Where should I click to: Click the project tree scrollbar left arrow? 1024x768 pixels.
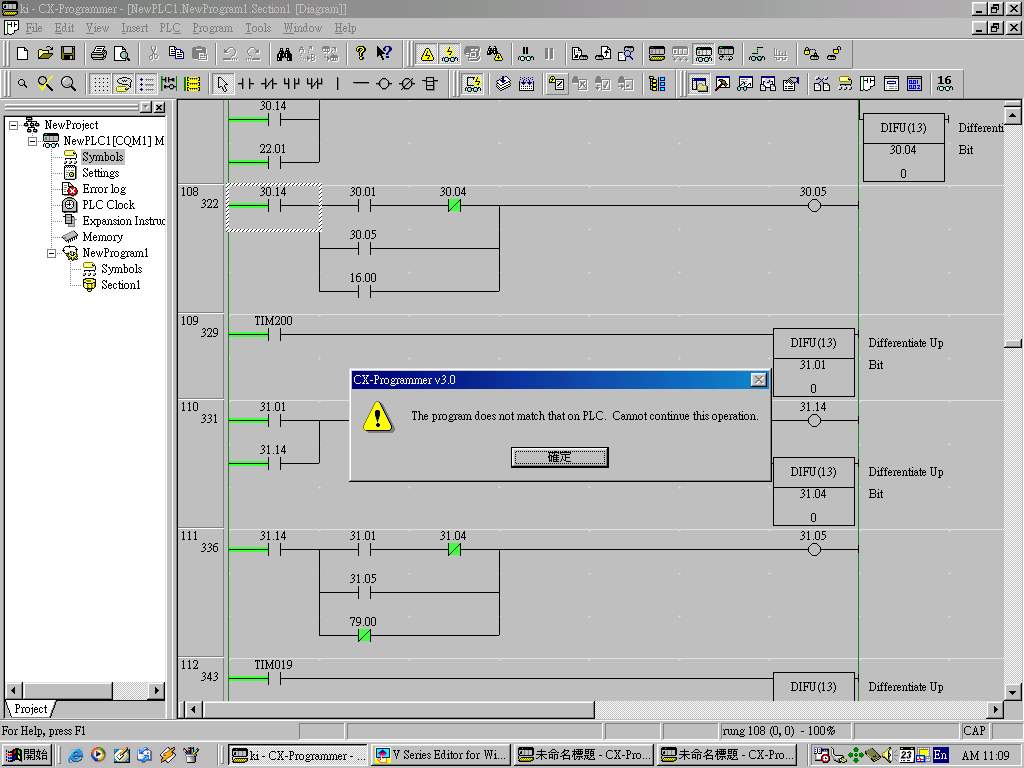(14, 690)
